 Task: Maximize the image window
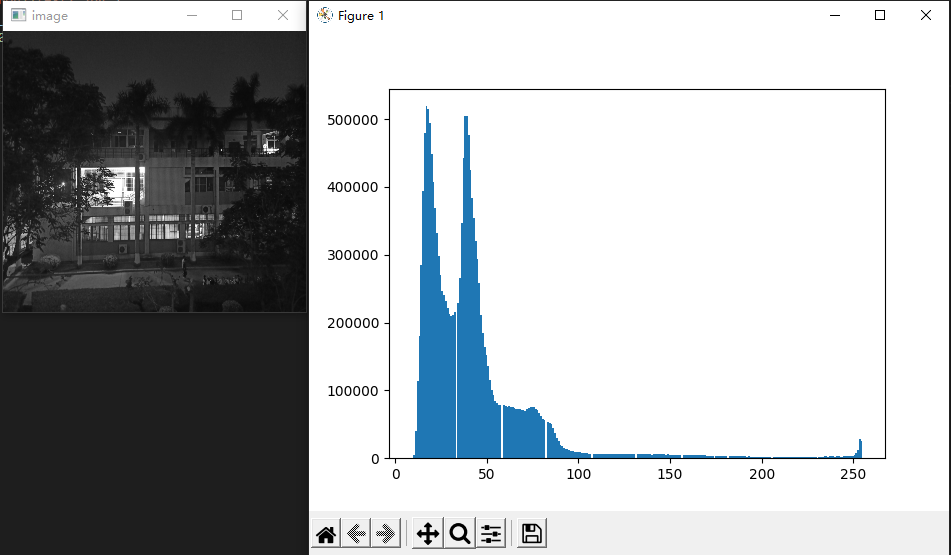point(237,15)
